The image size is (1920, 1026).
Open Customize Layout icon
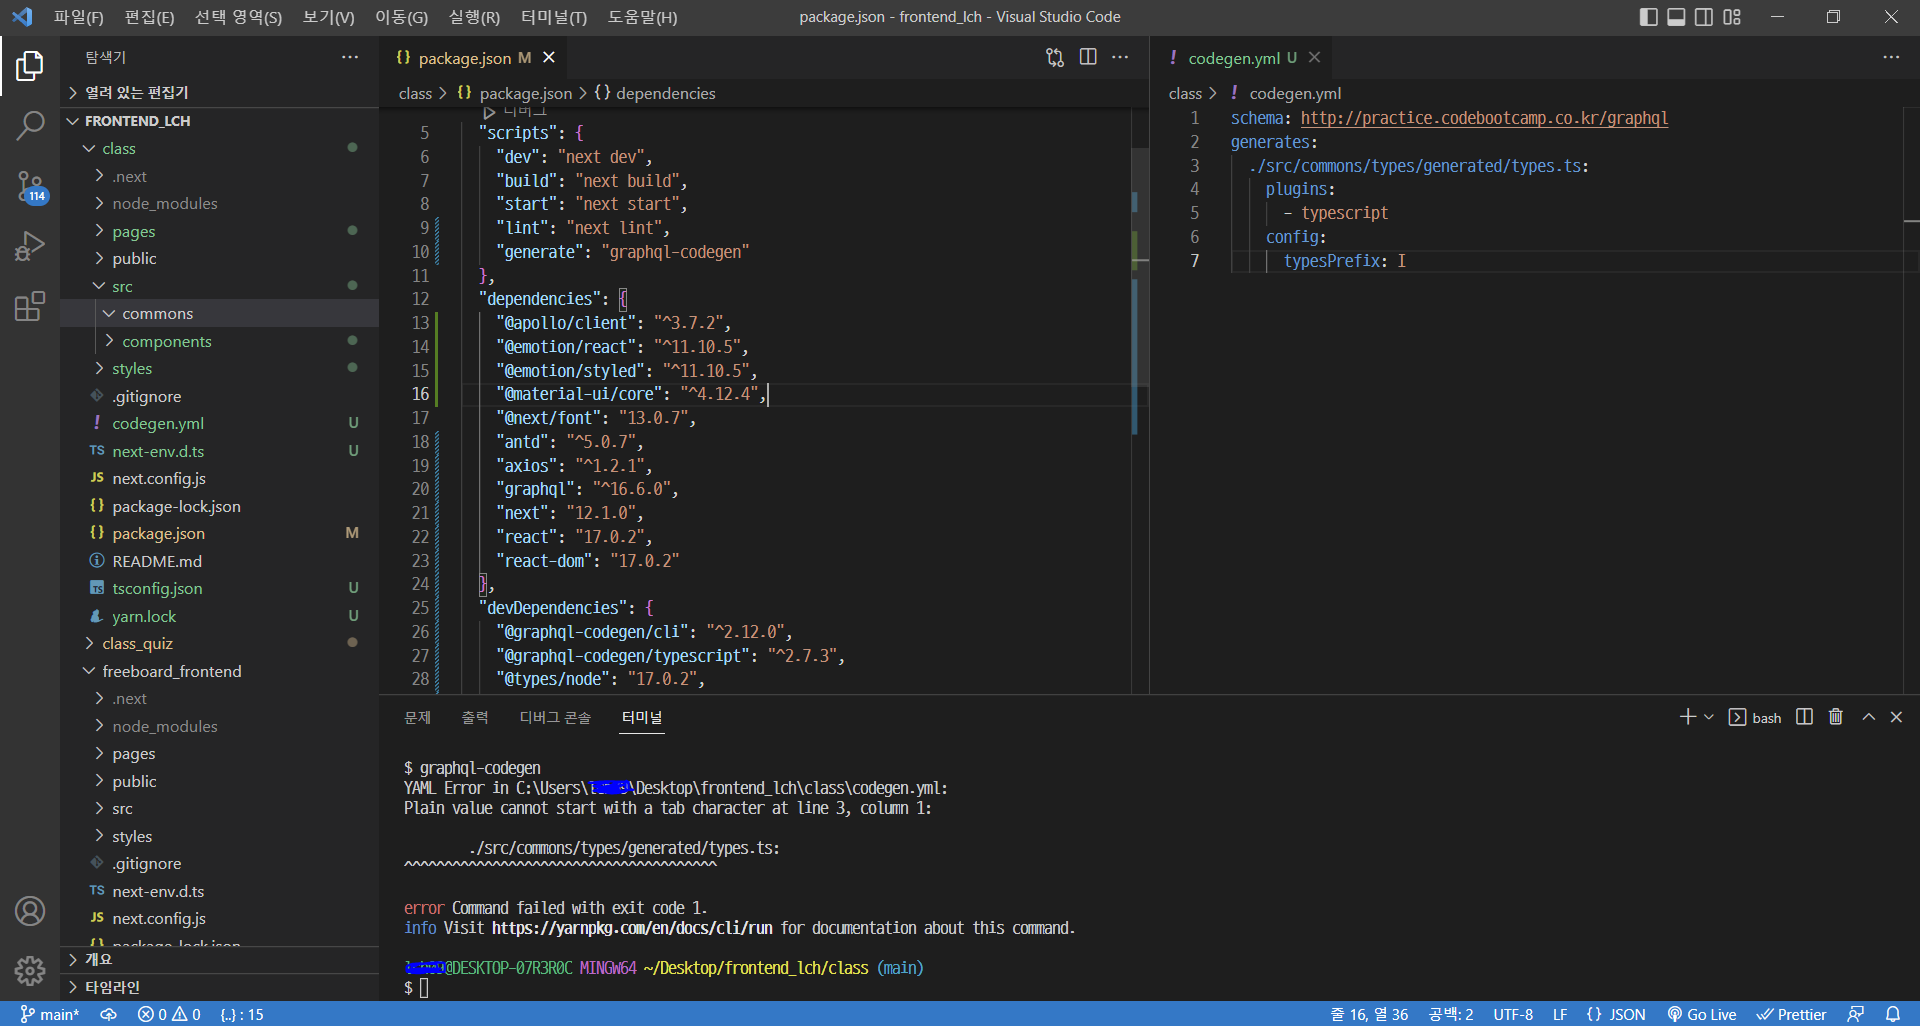coord(1732,17)
